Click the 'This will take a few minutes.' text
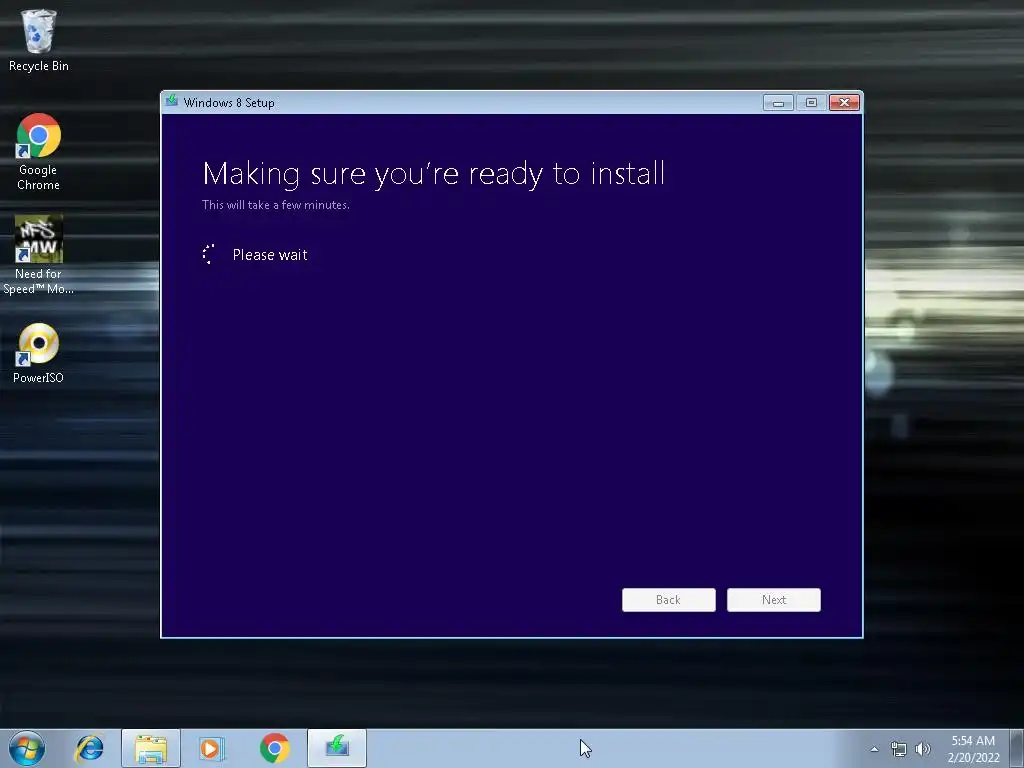 click(276, 204)
